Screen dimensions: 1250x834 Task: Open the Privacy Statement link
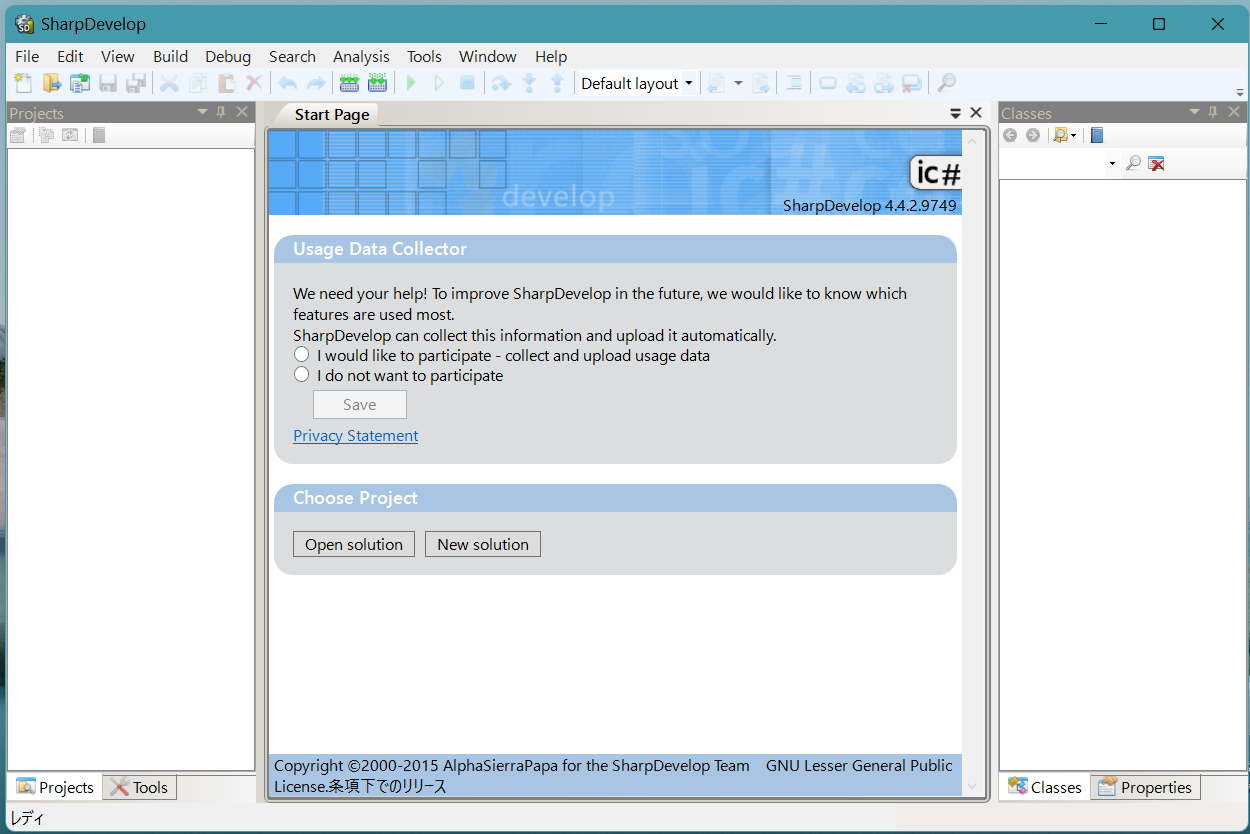pos(355,436)
